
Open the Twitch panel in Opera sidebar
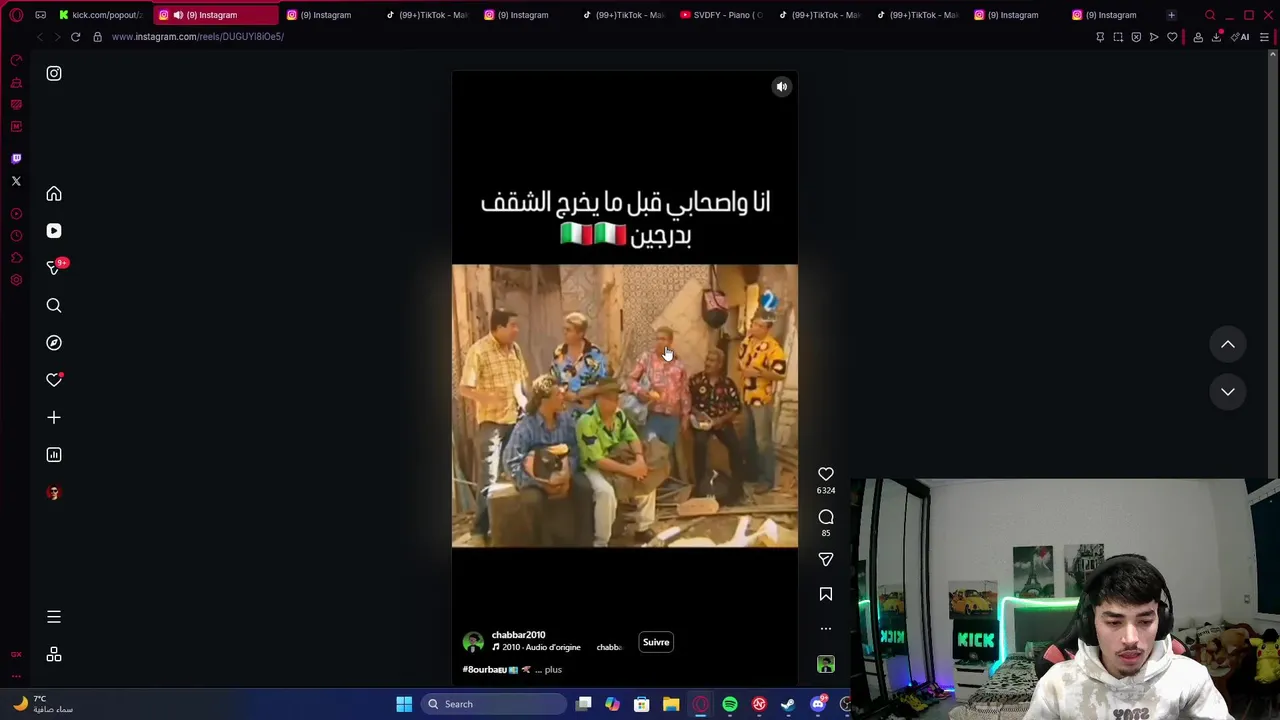[16, 158]
